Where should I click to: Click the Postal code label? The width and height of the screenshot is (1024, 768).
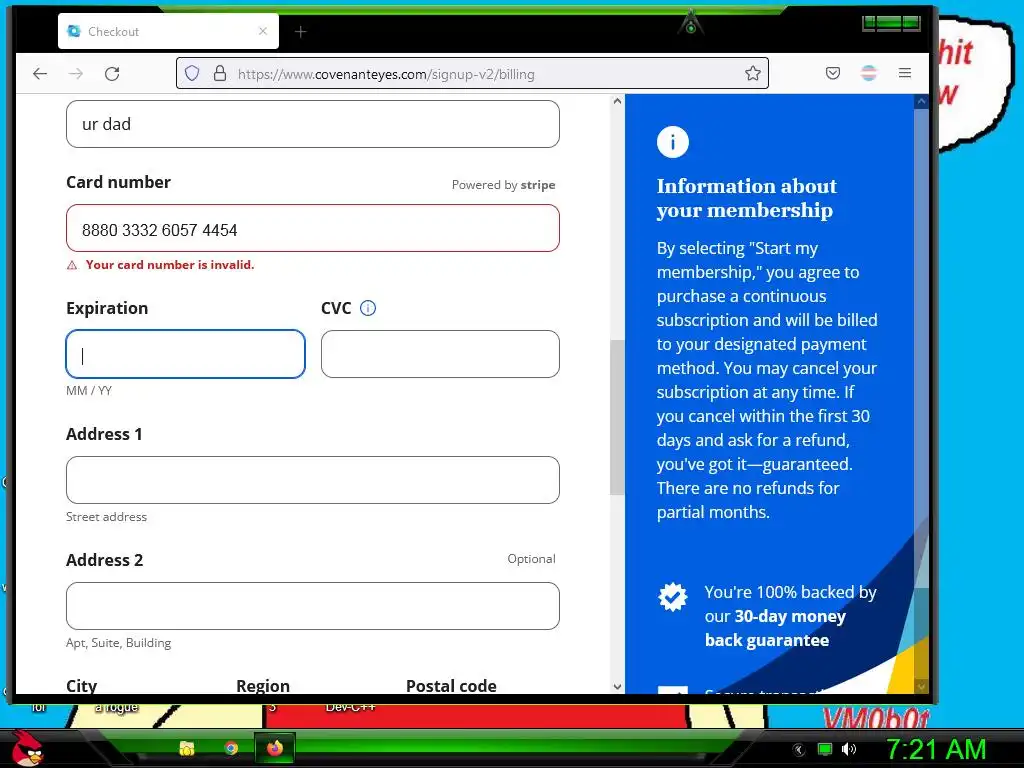[451, 685]
